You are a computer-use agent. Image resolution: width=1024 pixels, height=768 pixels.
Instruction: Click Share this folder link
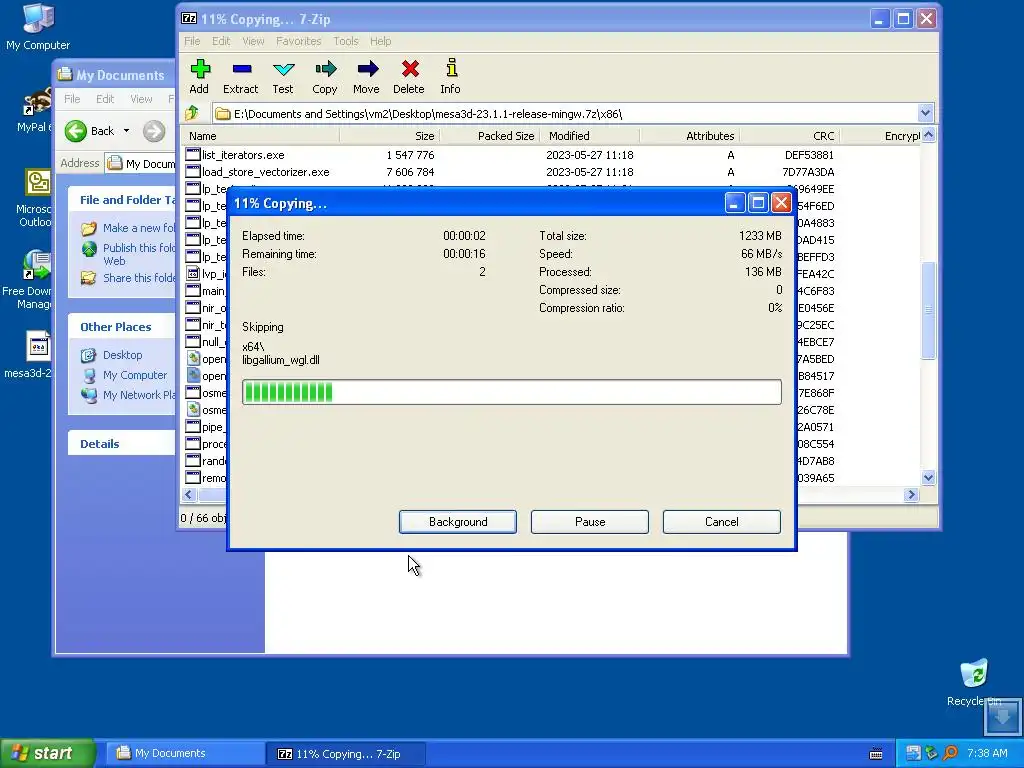pyautogui.click(x=128, y=278)
